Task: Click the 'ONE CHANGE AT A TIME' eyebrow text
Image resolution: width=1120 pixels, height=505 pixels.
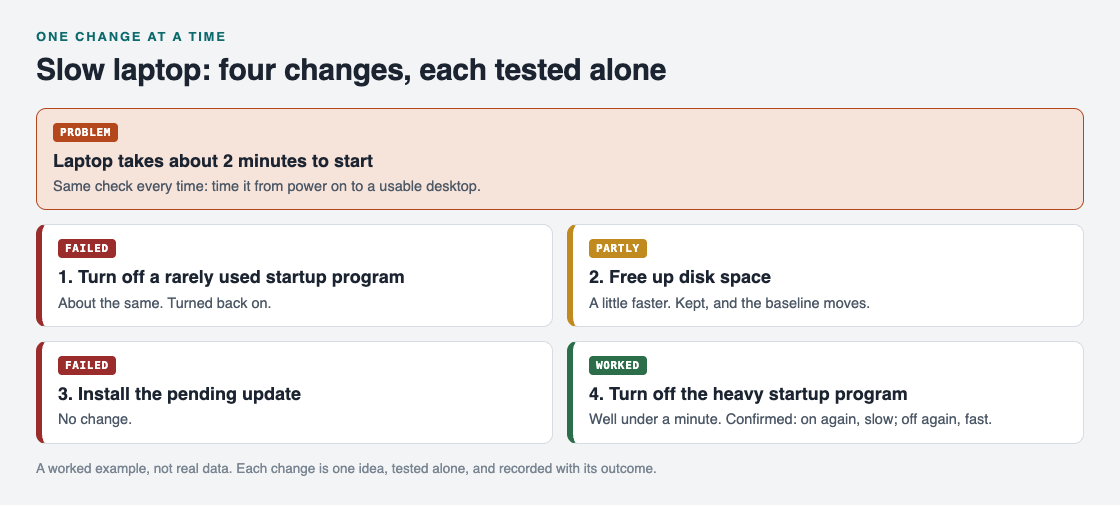Action: [x=131, y=36]
